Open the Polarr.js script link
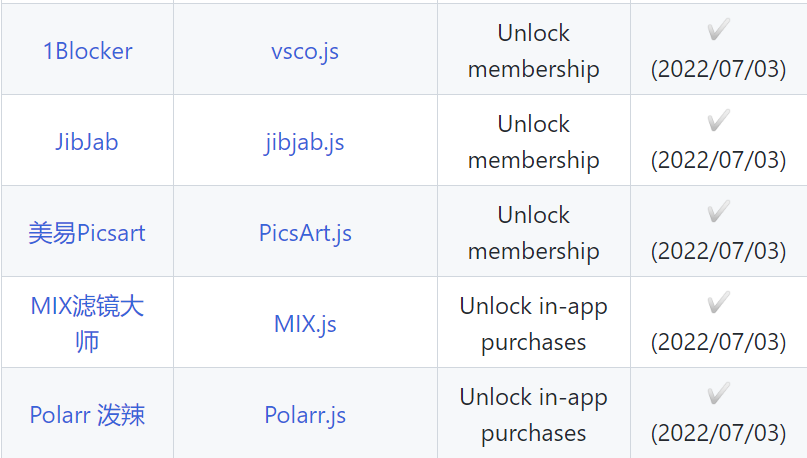The image size is (807, 458). (x=305, y=415)
